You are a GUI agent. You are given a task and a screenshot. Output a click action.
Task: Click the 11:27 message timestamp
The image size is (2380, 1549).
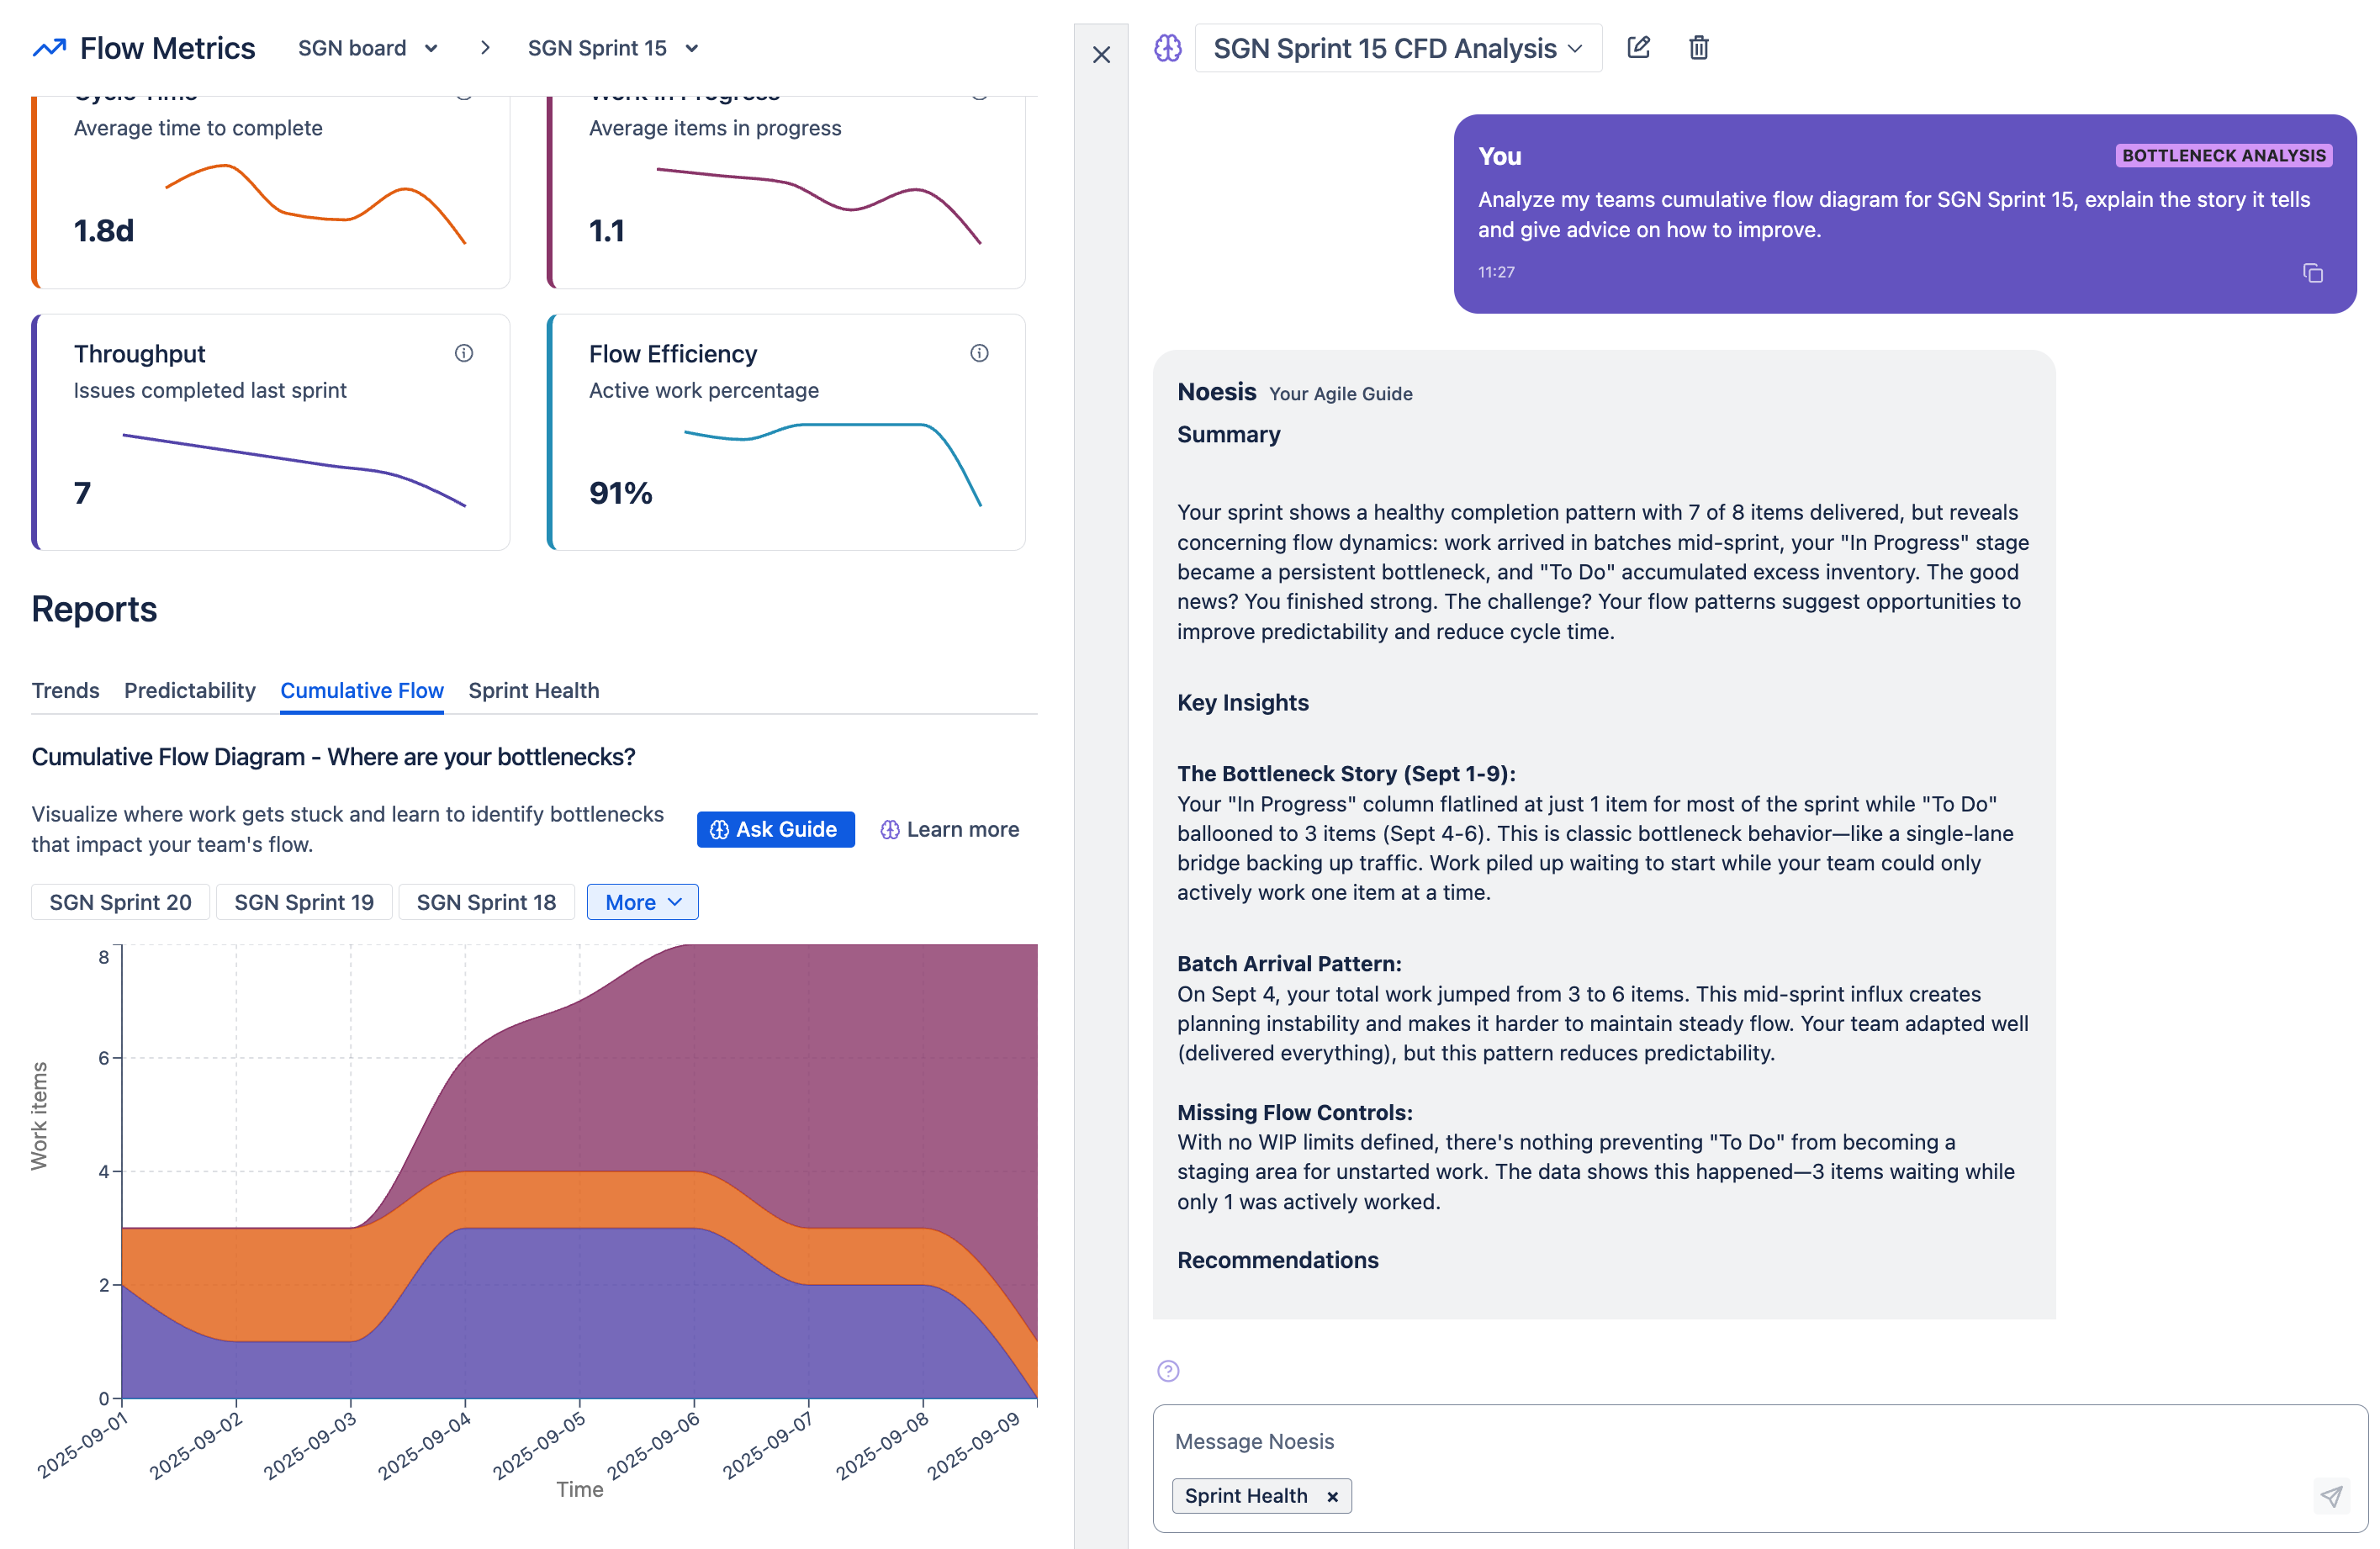[1496, 272]
